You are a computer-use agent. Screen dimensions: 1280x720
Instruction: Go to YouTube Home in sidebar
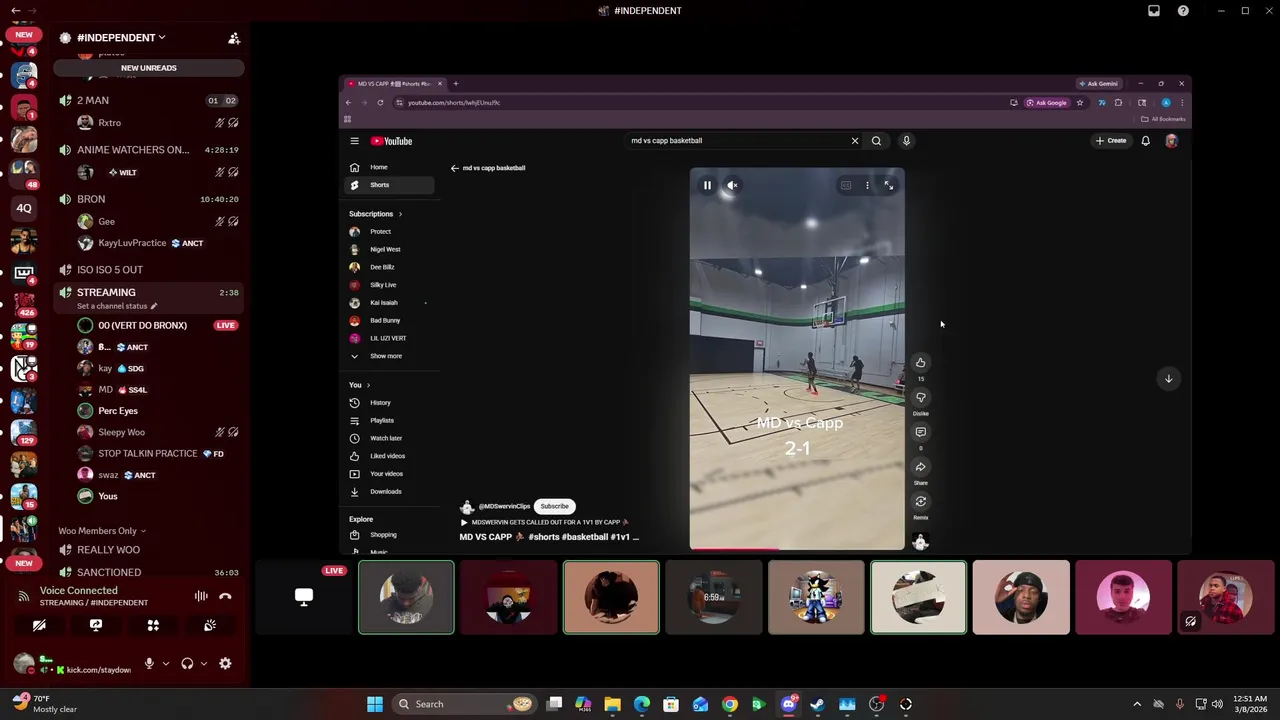point(390,167)
